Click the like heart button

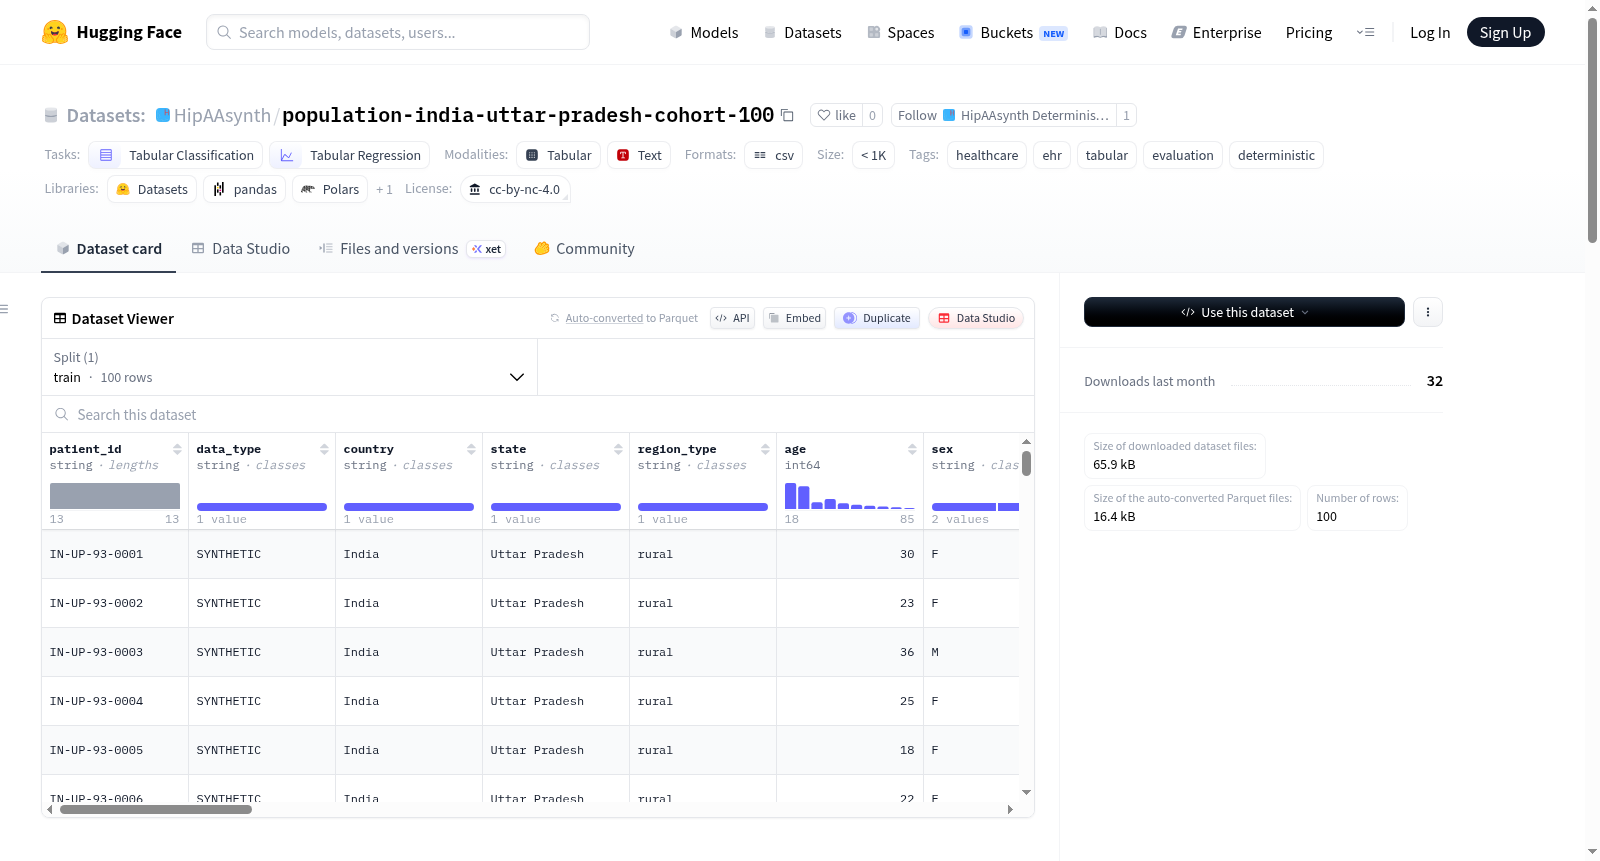pos(836,116)
